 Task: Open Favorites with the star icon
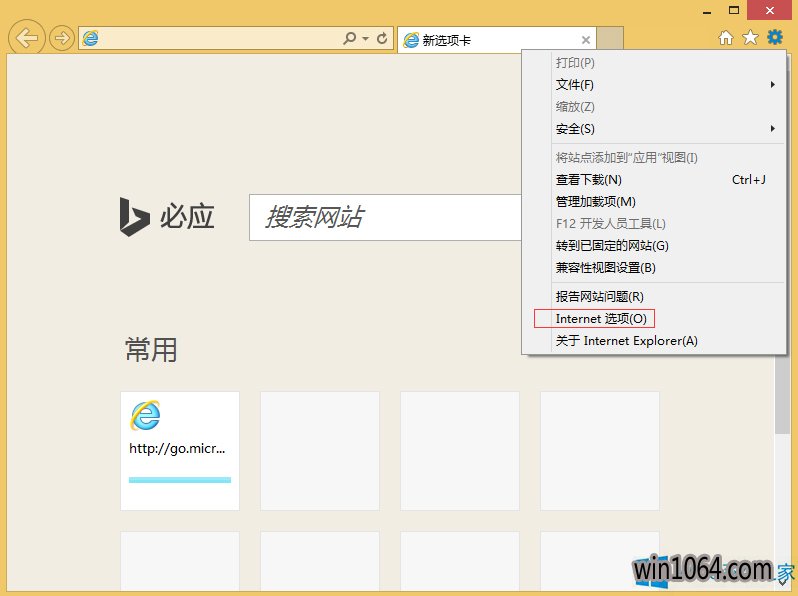tap(750, 37)
